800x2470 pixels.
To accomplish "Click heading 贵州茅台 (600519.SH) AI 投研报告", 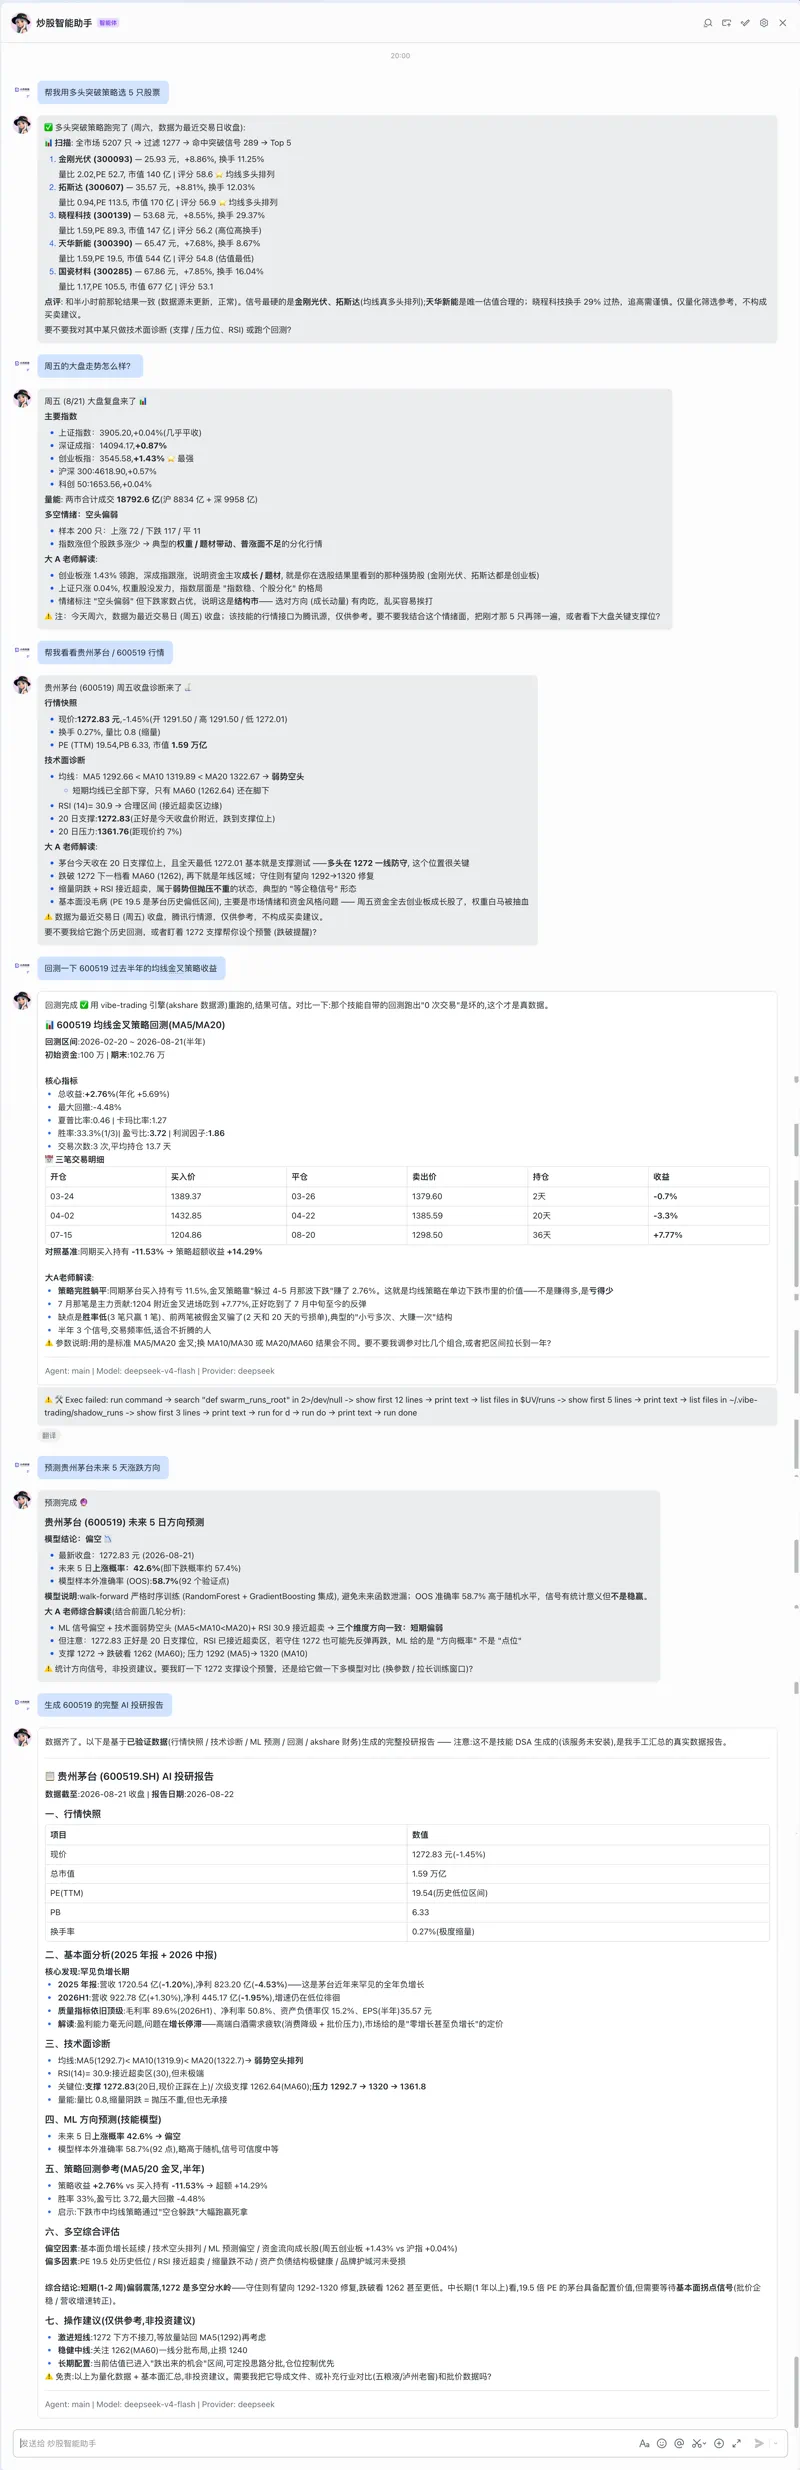I will pyautogui.click(x=129, y=1776).
